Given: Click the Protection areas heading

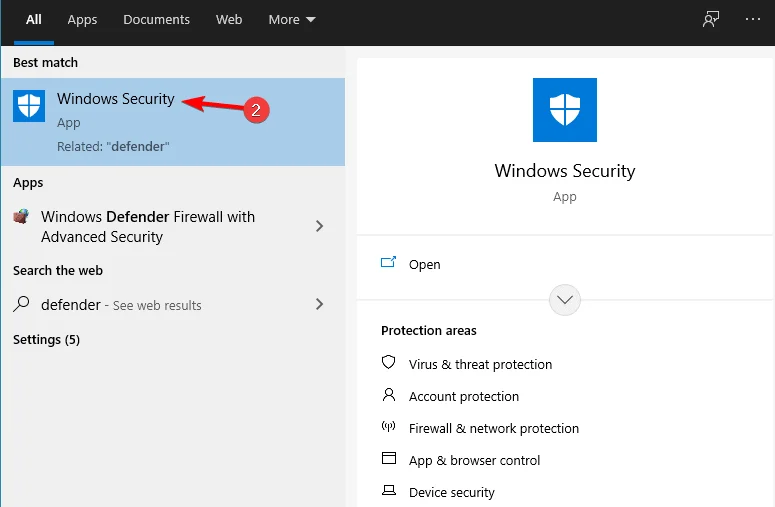Looking at the screenshot, I should (x=429, y=331).
